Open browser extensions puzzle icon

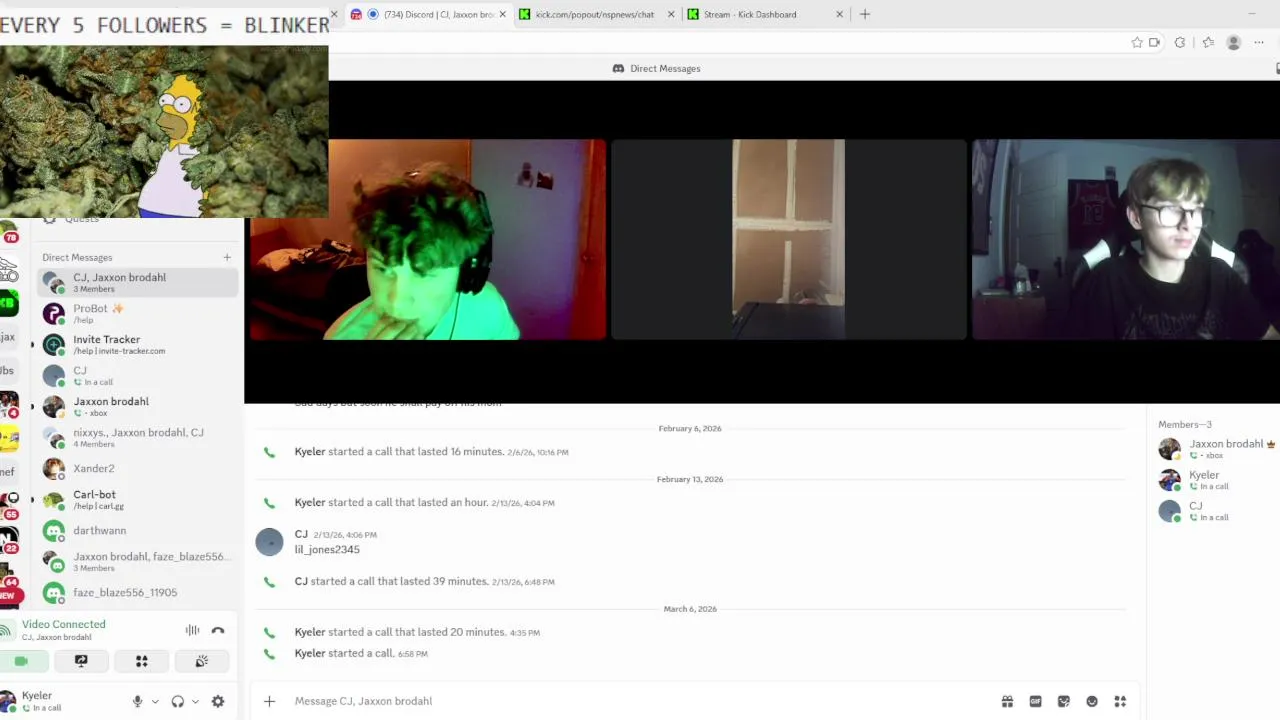click(1180, 43)
